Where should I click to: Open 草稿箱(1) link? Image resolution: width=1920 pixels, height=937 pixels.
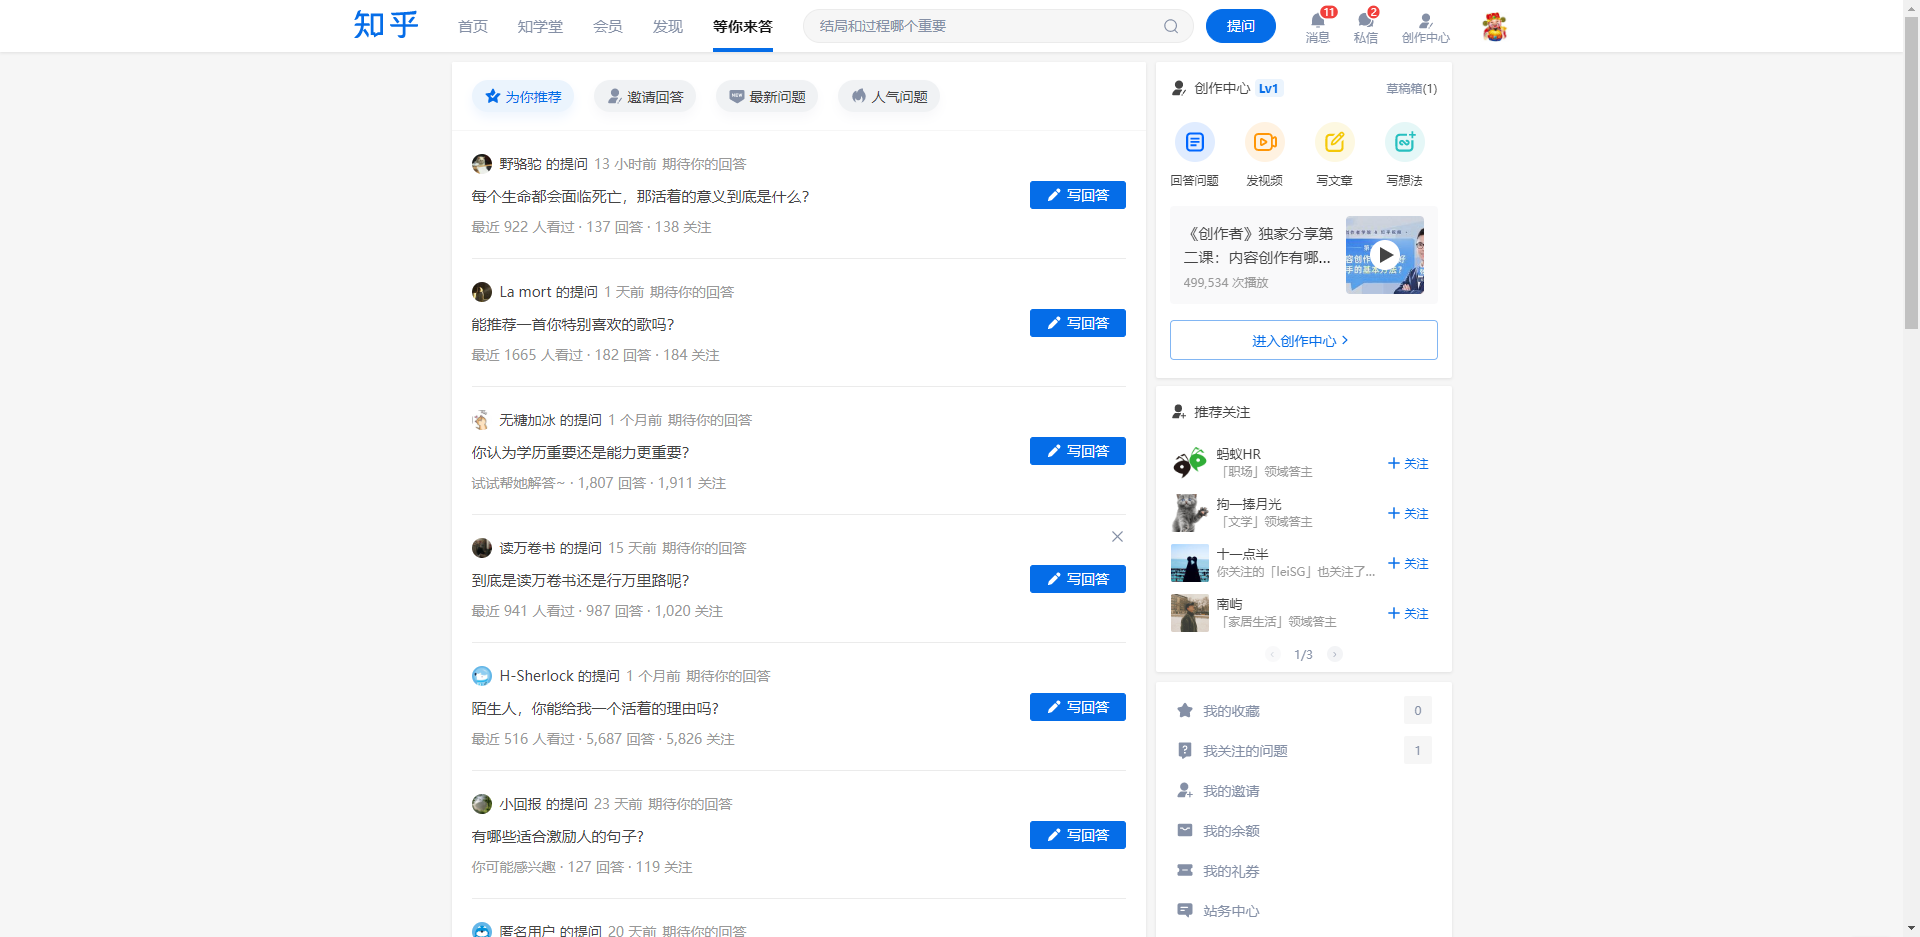[1412, 89]
